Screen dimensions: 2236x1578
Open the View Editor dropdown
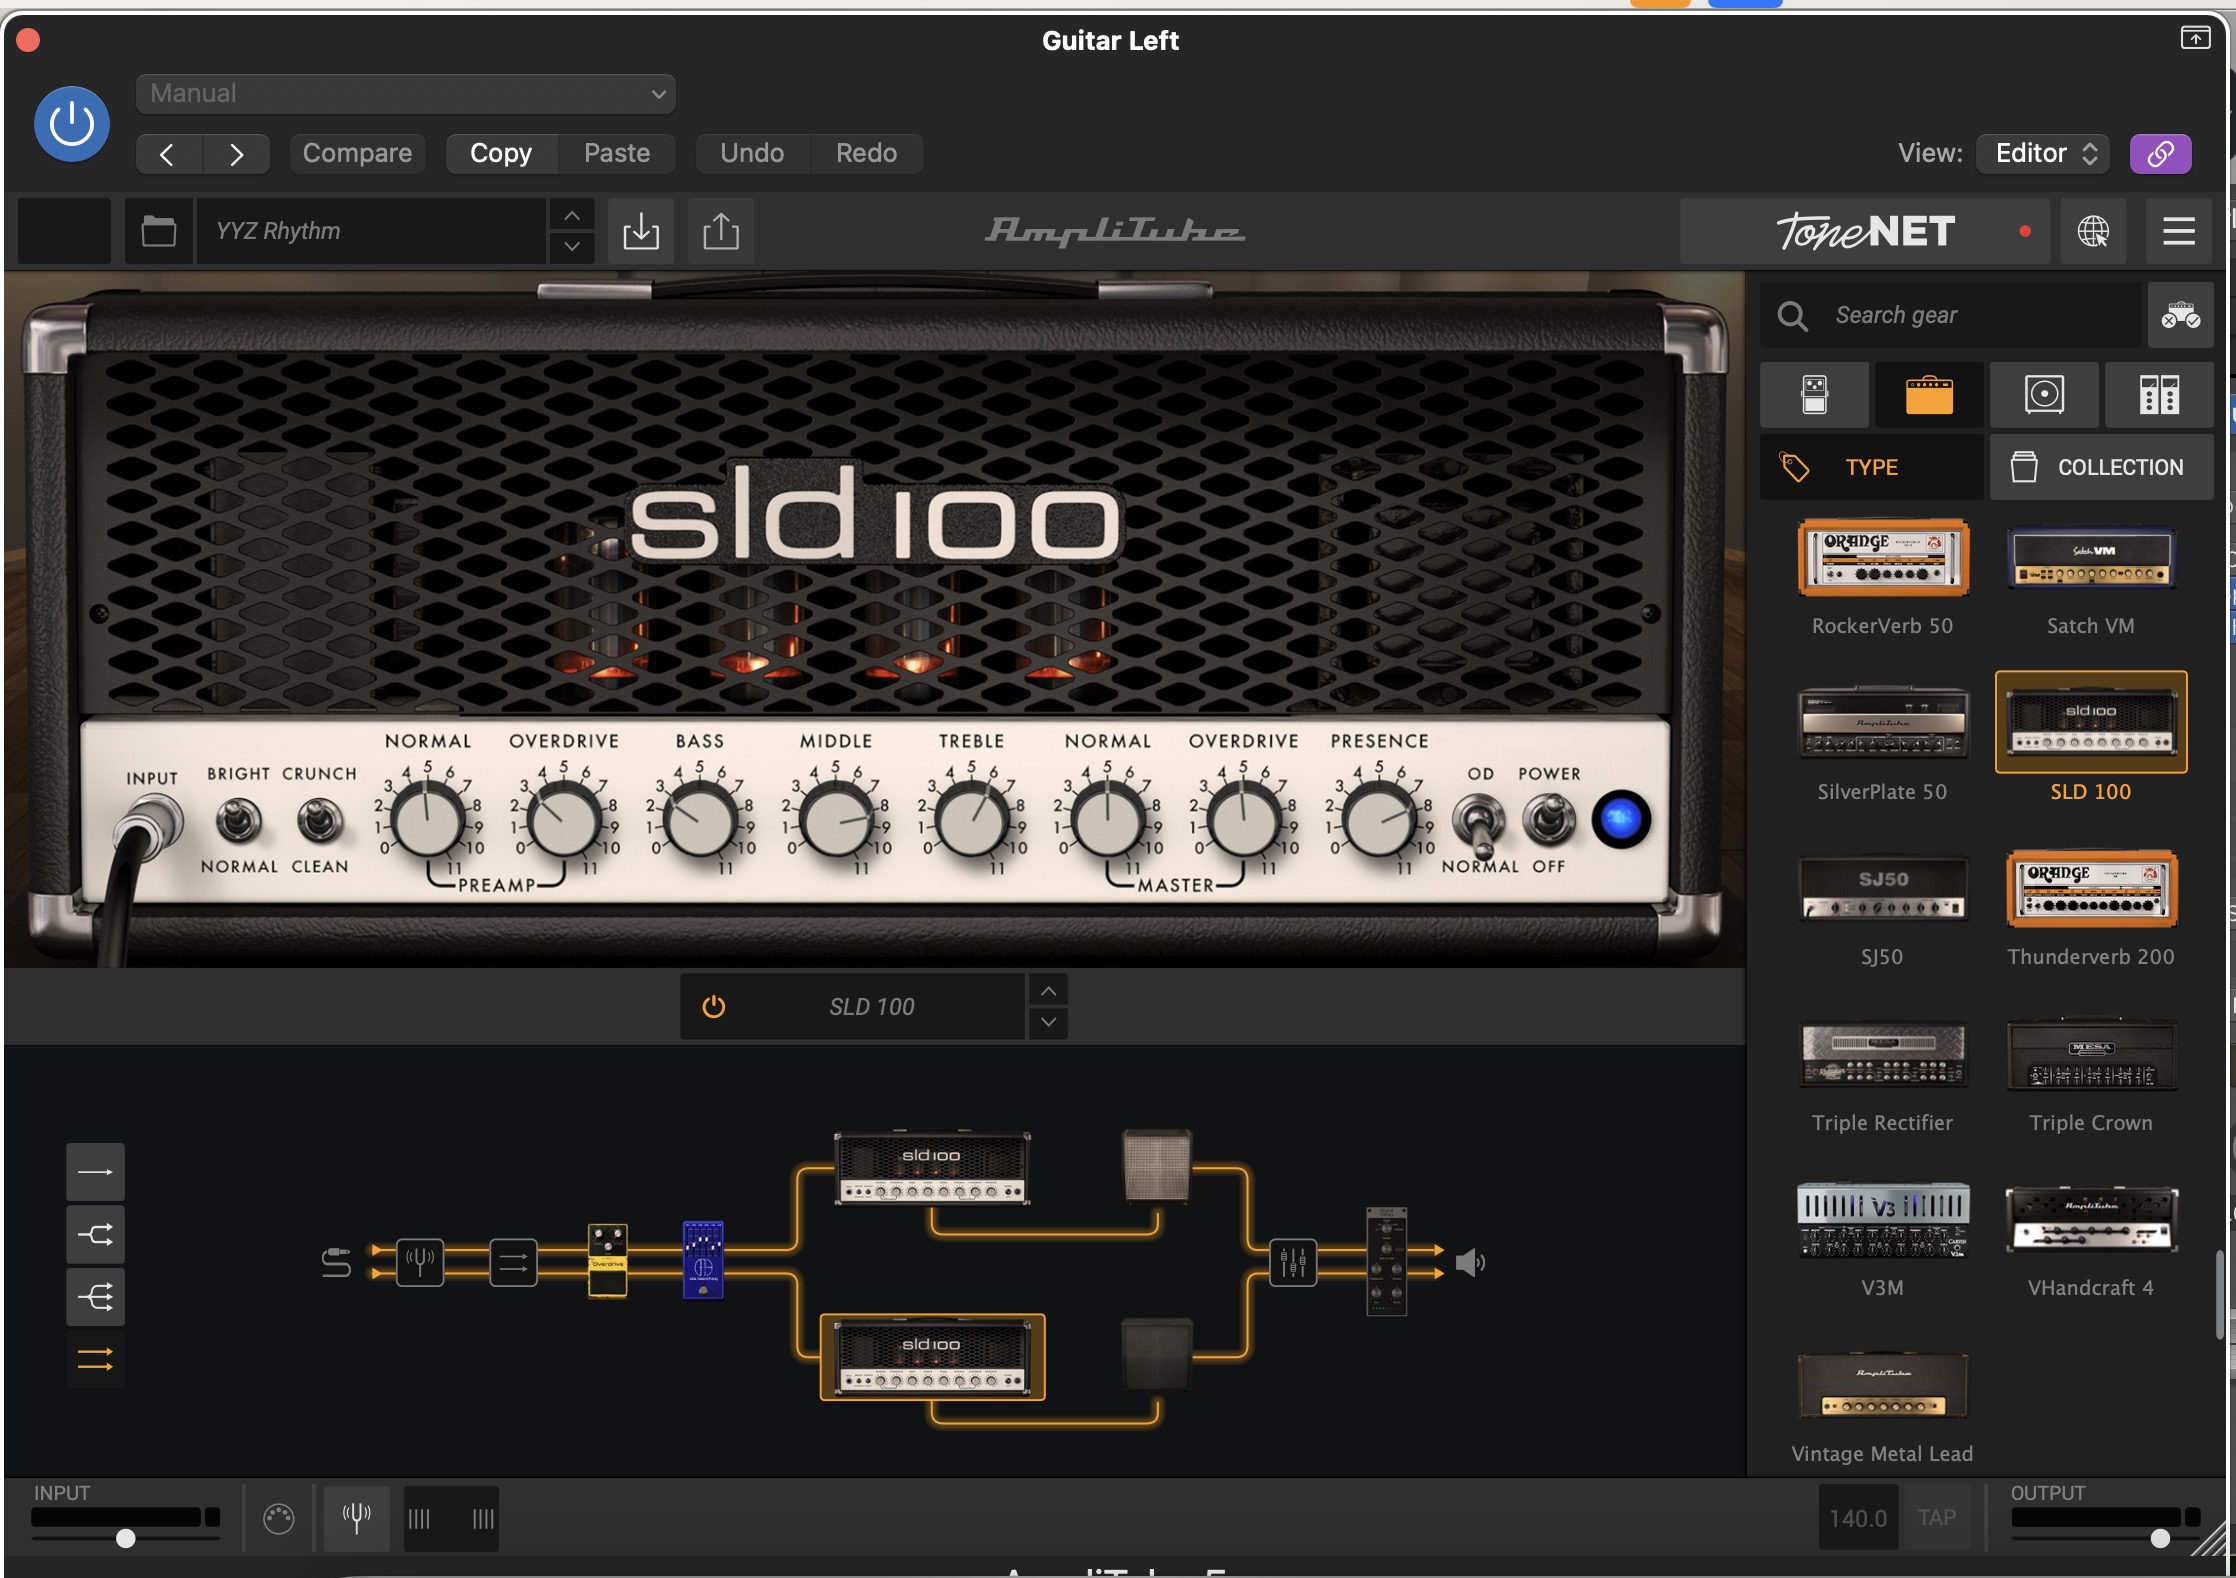(2043, 153)
